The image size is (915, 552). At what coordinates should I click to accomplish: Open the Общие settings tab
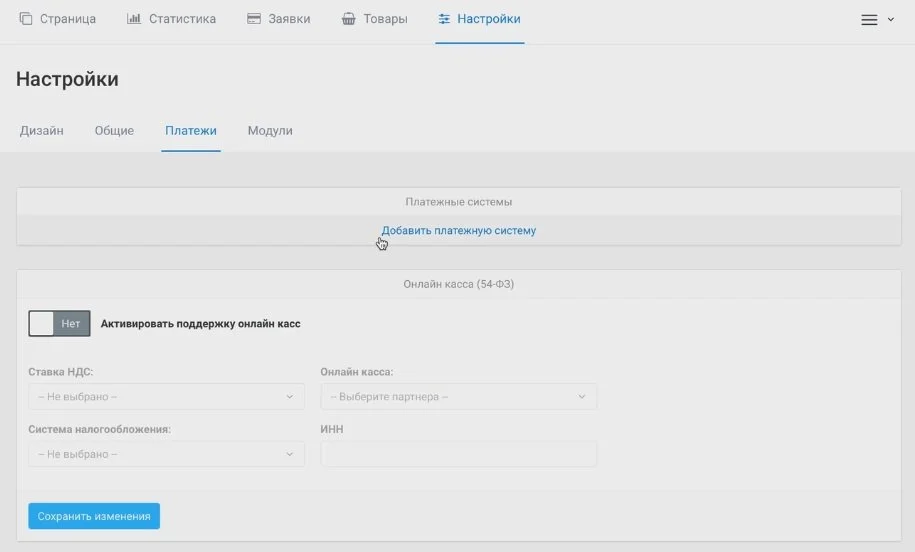point(114,131)
